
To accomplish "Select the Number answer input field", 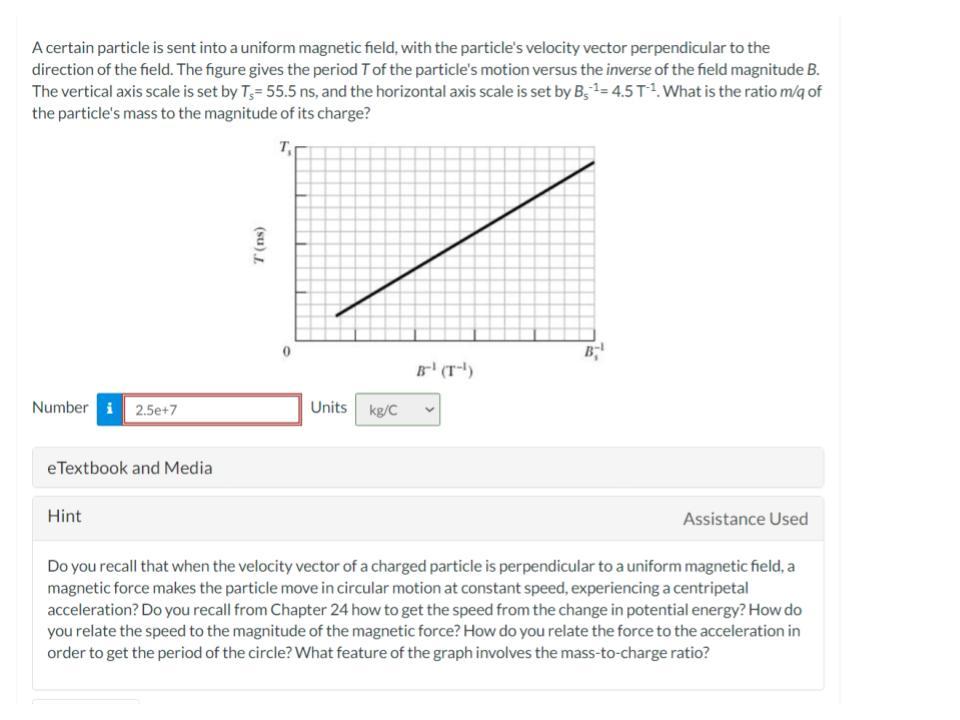I will (x=212, y=407).
